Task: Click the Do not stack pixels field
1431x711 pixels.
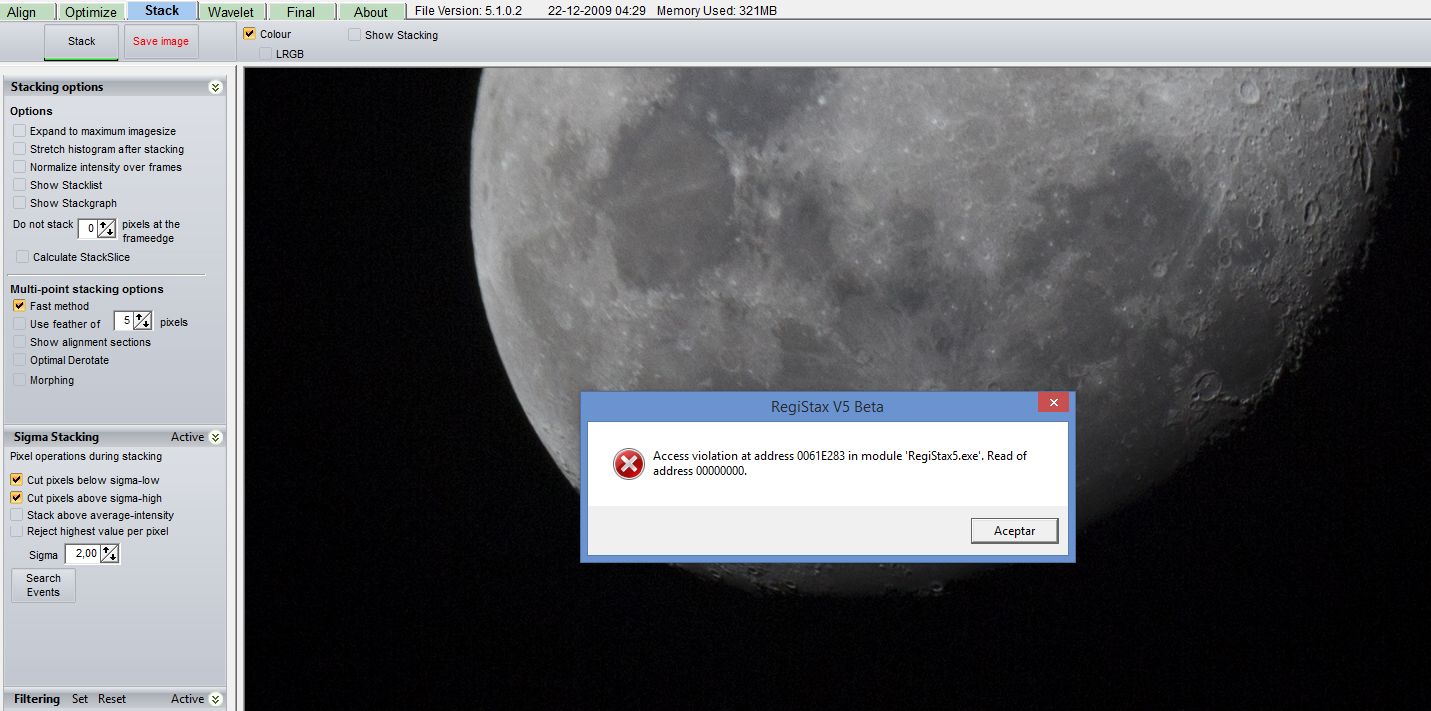Action: (88, 229)
